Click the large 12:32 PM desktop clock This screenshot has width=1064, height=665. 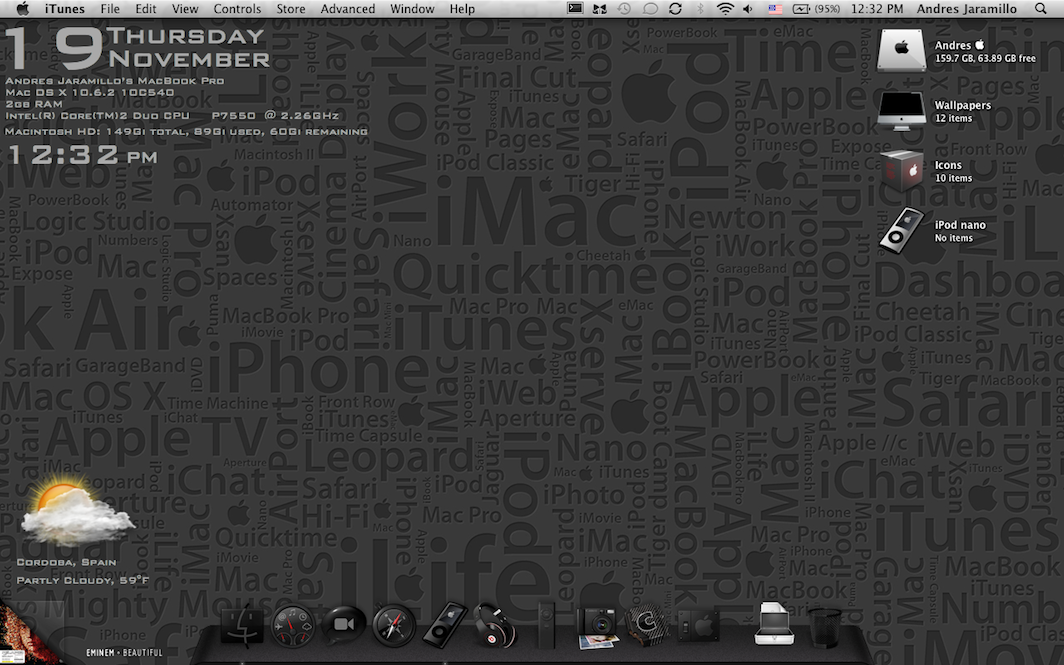[x=83, y=155]
